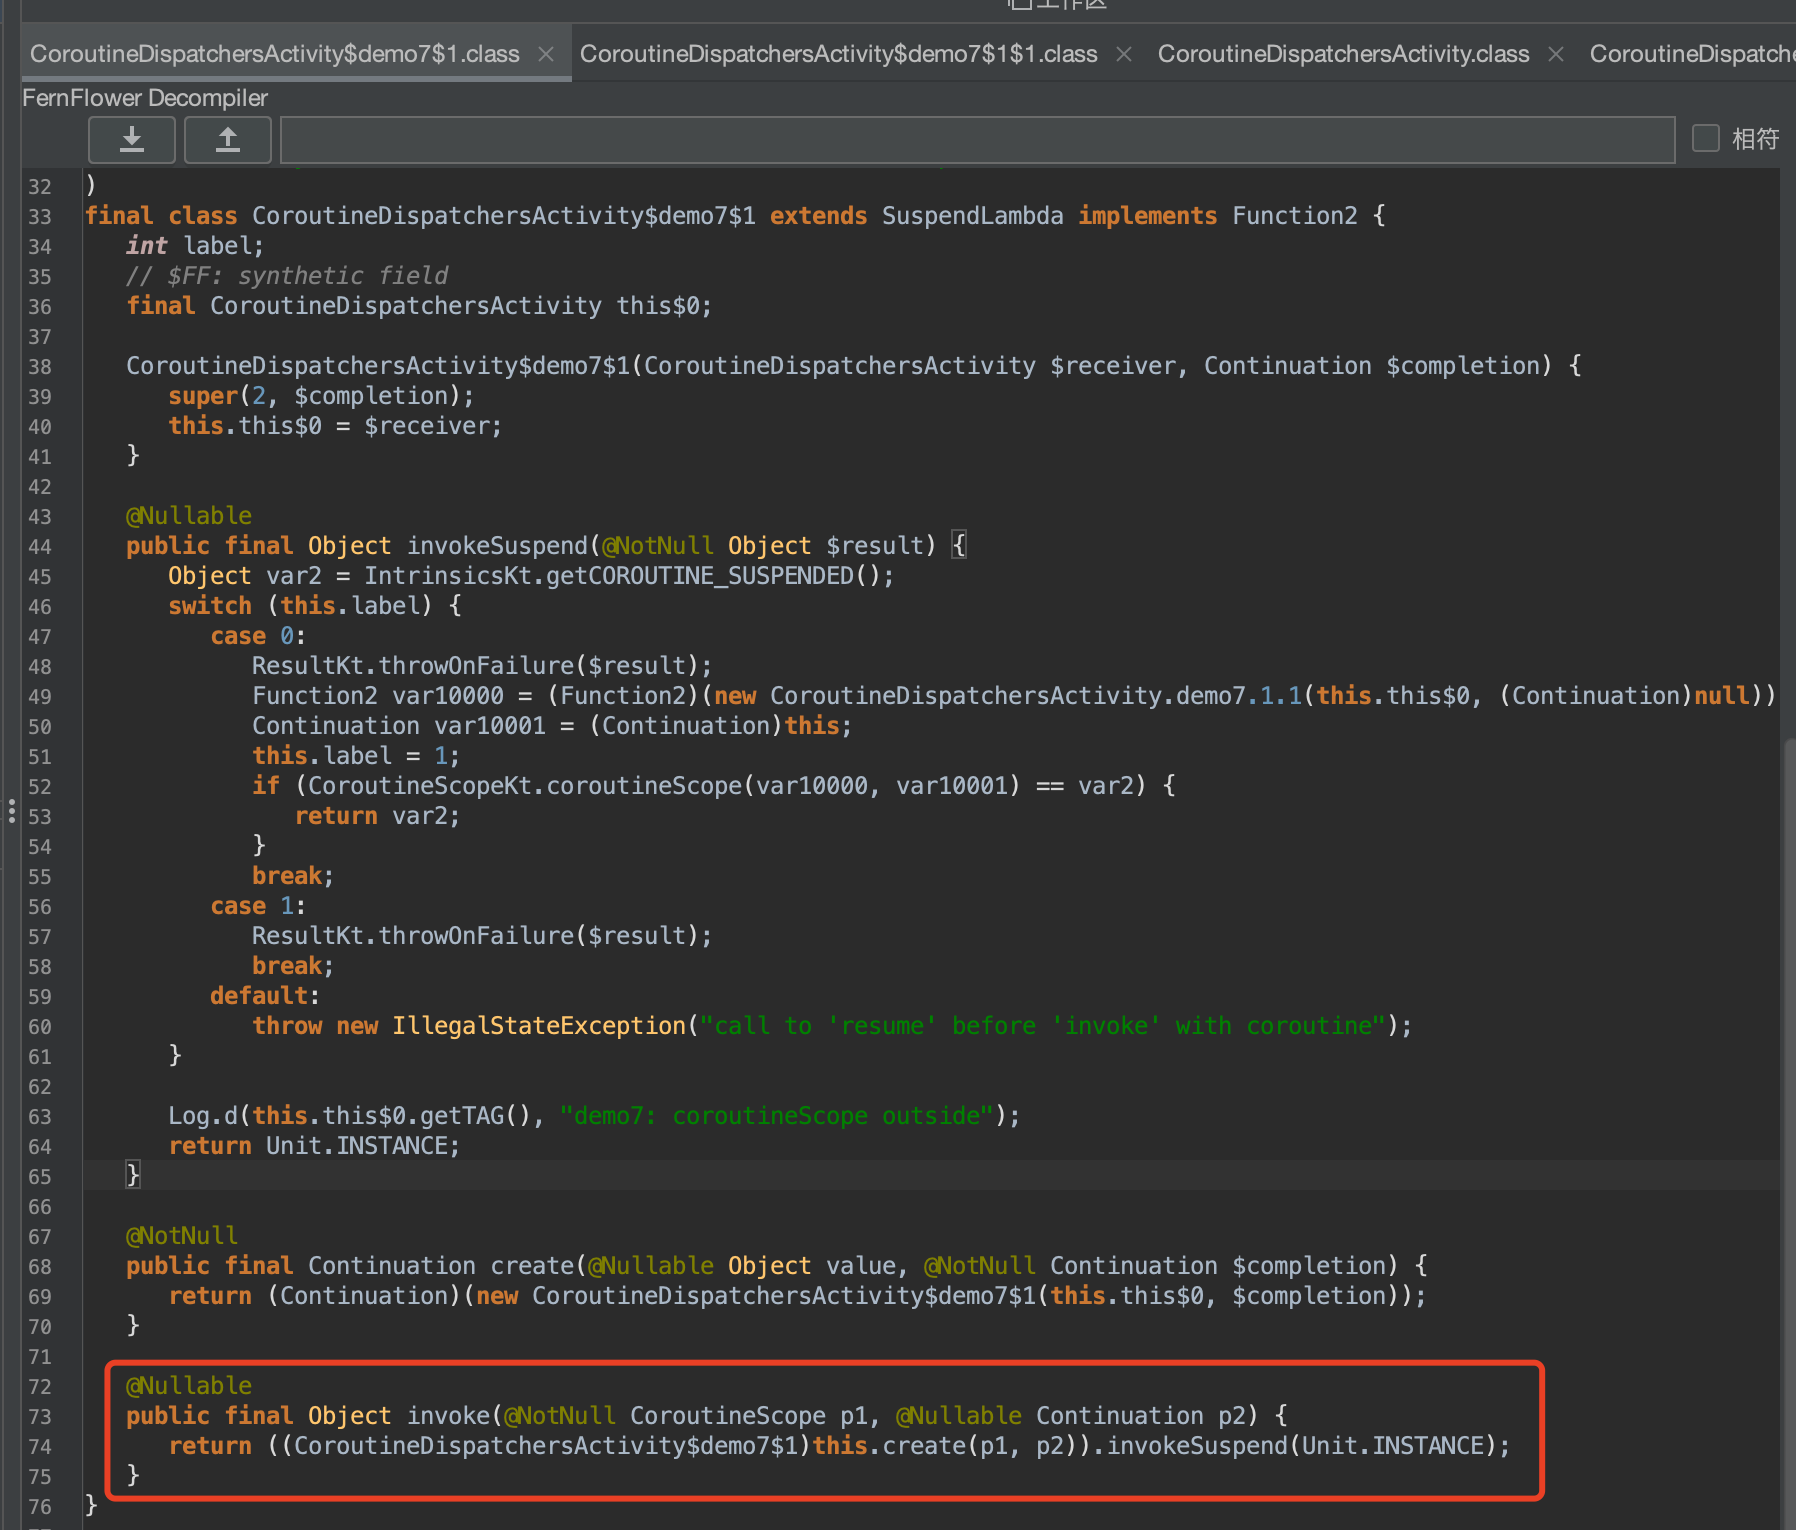Place cursor on invokeSuspend method name
This screenshot has width=1796, height=1530.
point(497,546)
